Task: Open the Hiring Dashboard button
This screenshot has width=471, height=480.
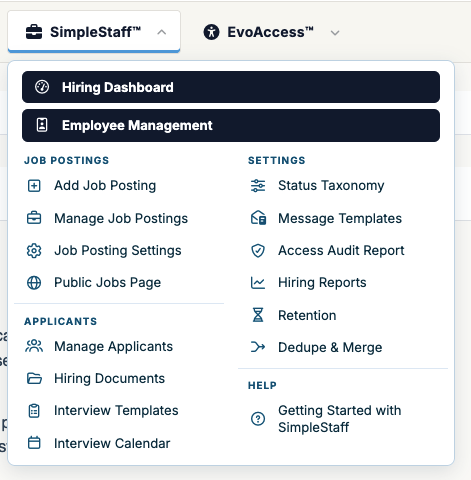Action: pyautogui.click(x=231, y=87)
